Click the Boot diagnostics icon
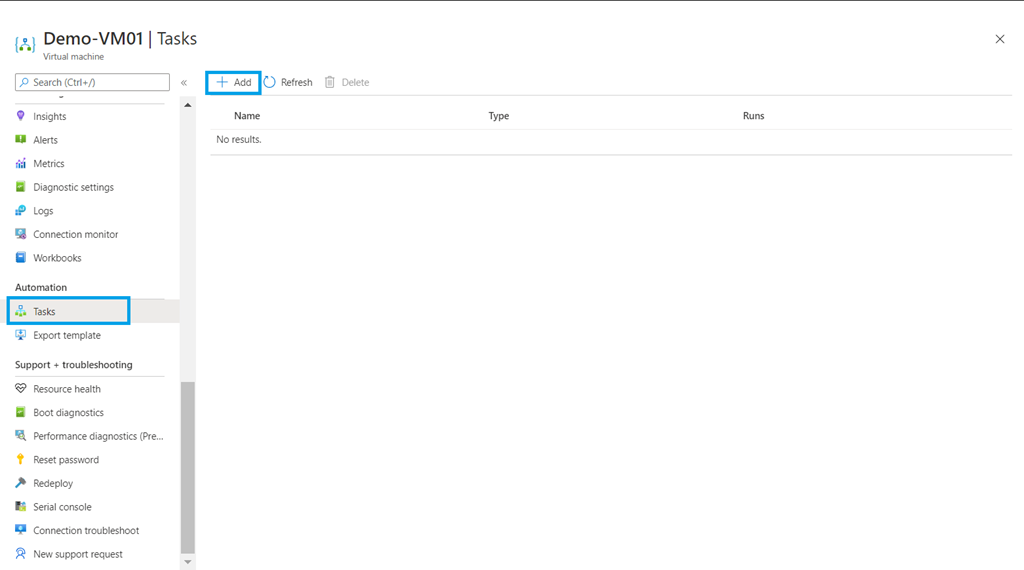The image size is (1024, 570). pos(21,412)
